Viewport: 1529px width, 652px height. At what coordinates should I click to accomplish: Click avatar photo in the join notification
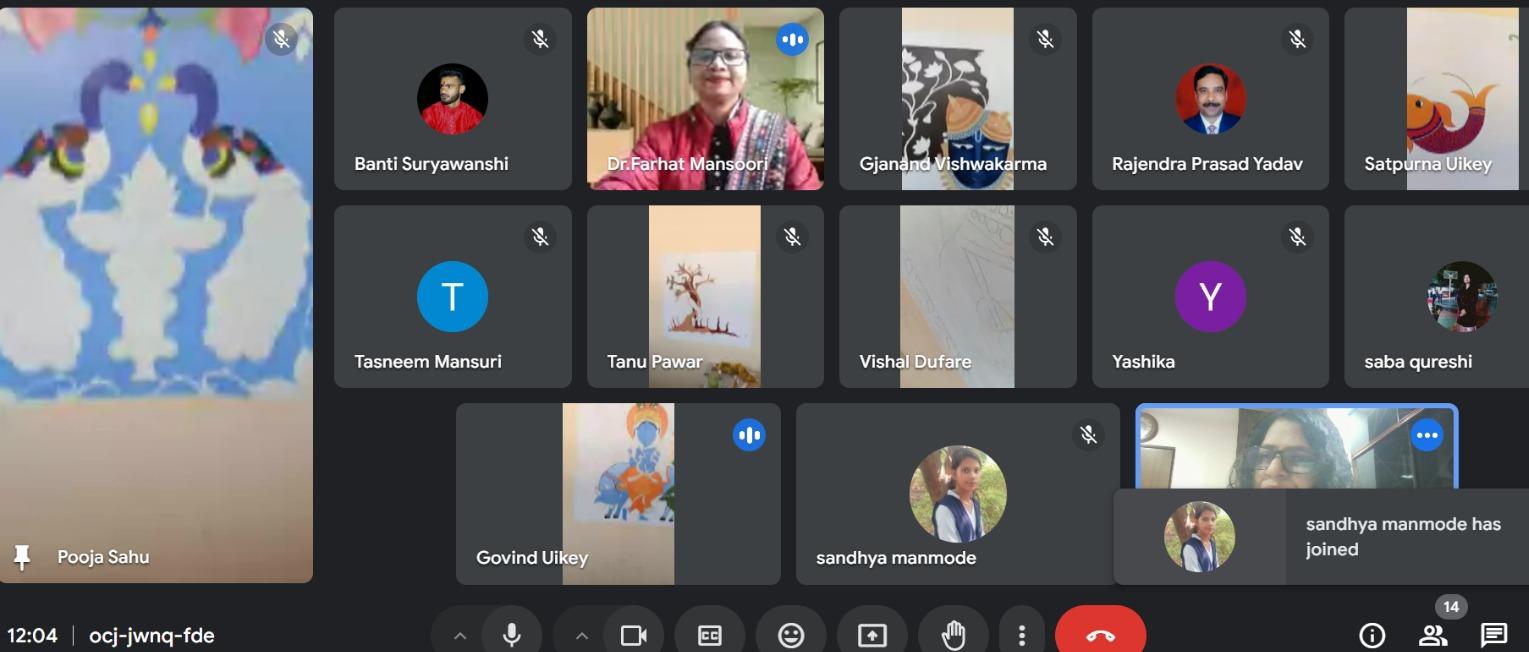tap(1199, 537)
